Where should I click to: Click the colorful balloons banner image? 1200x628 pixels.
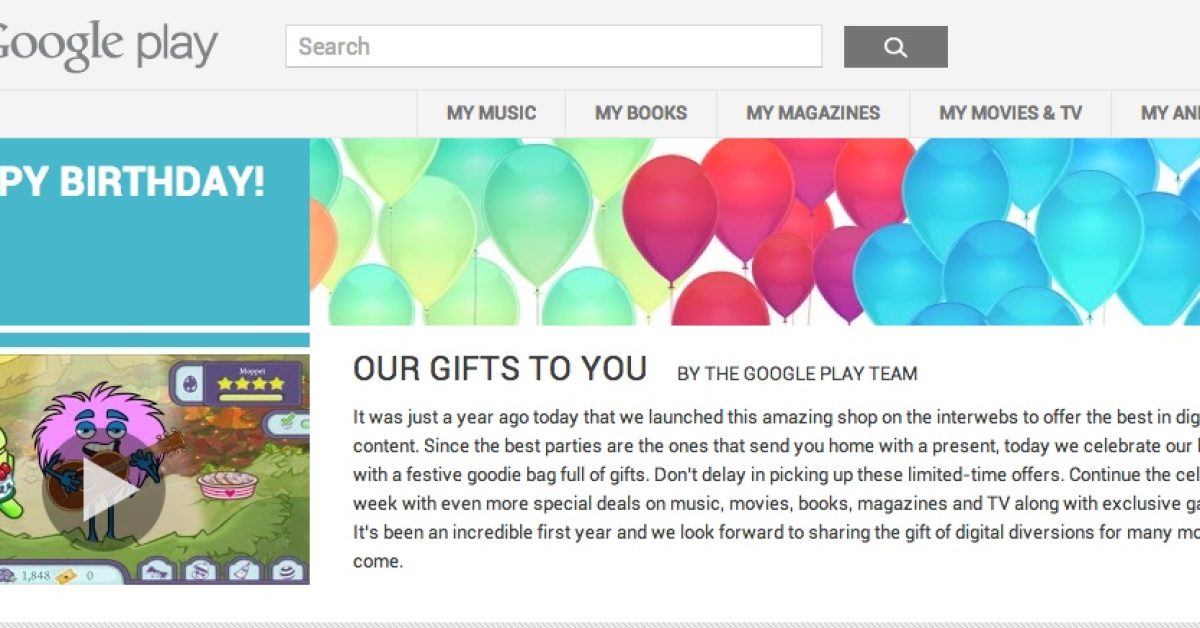754,231
